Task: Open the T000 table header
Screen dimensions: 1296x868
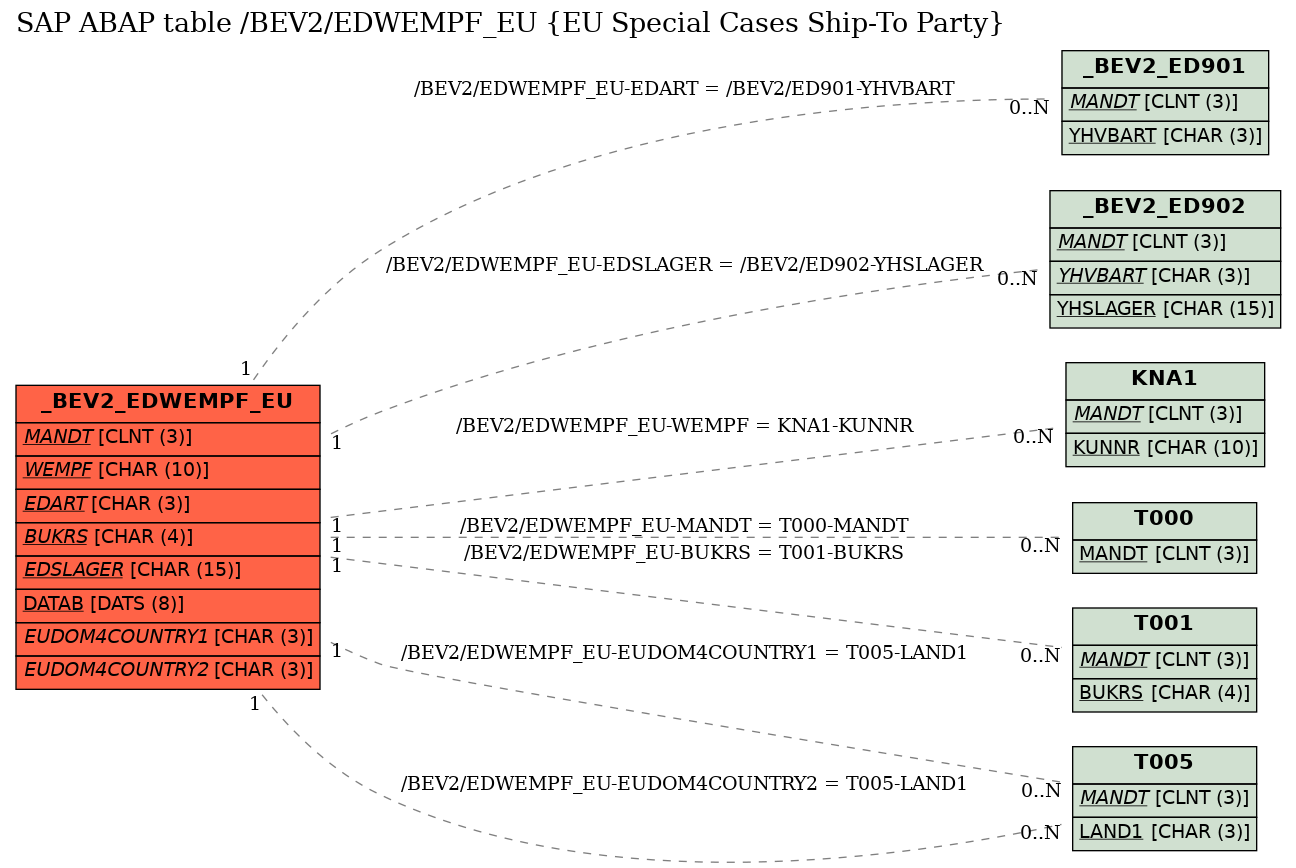Action: (x=1164, y=519)
